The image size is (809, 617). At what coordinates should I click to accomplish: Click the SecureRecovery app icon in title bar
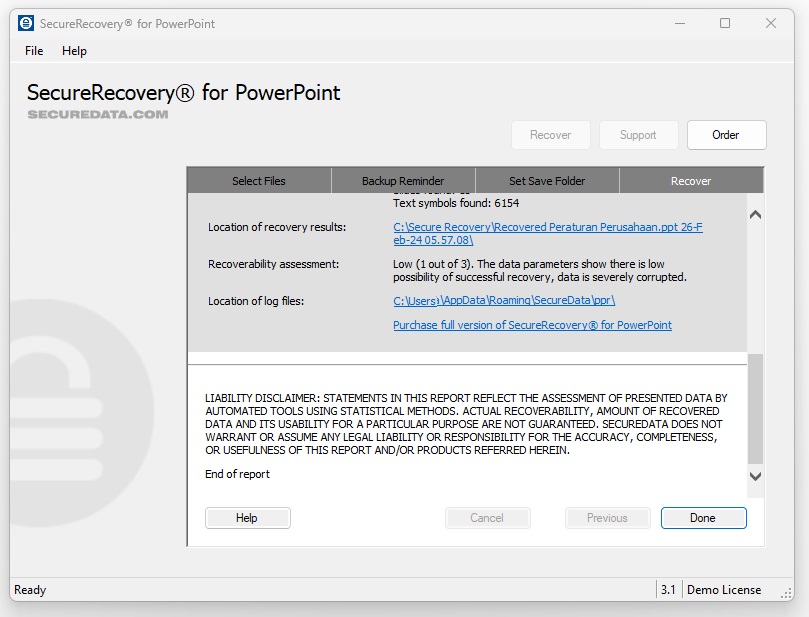tap(26, 23)
